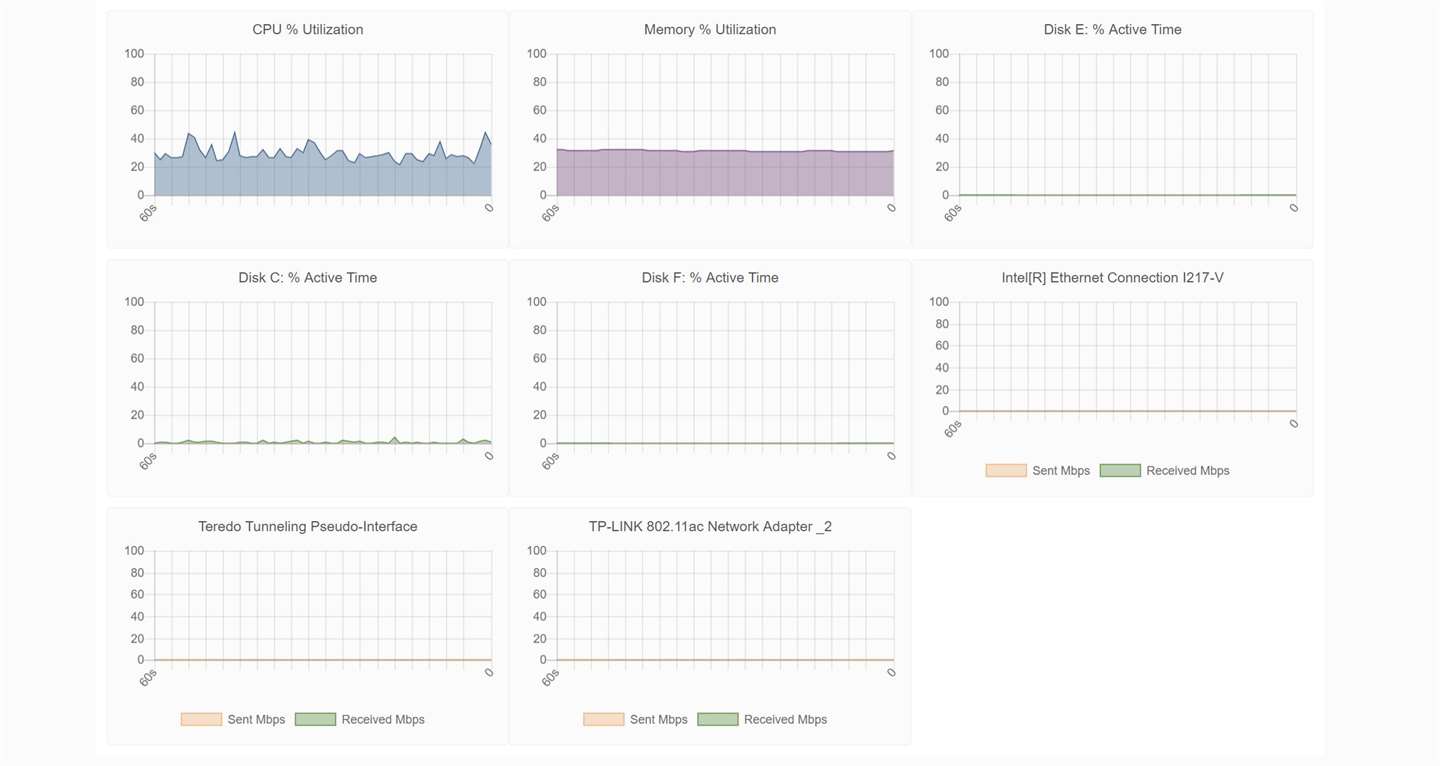Toggle Sent Mbps legend in Intel Ethernet chart

[1036, 470]
